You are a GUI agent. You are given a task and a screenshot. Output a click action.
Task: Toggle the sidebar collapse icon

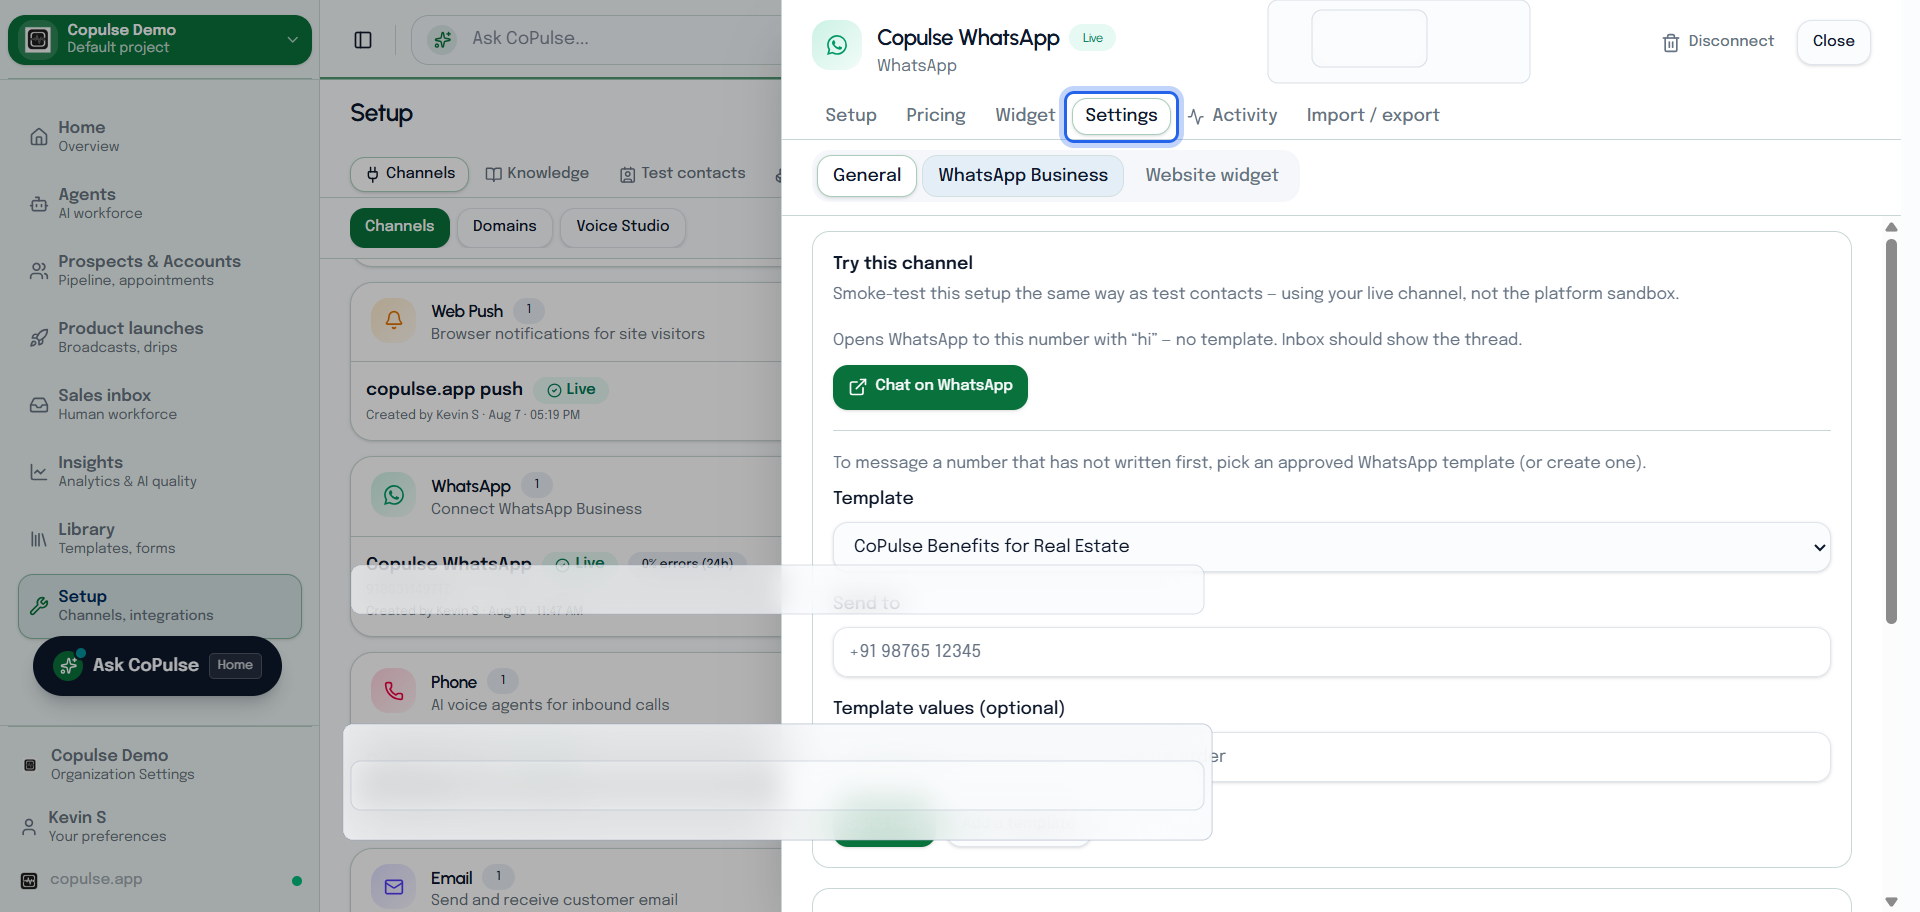[x=363, y=40]
